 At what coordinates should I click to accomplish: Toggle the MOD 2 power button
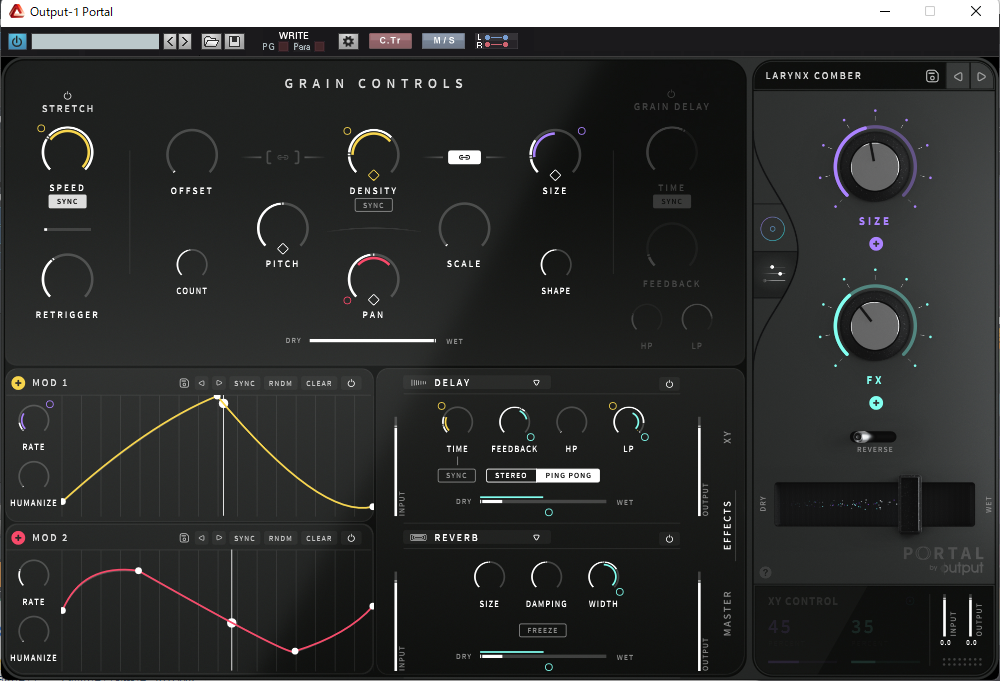(351, 538)
